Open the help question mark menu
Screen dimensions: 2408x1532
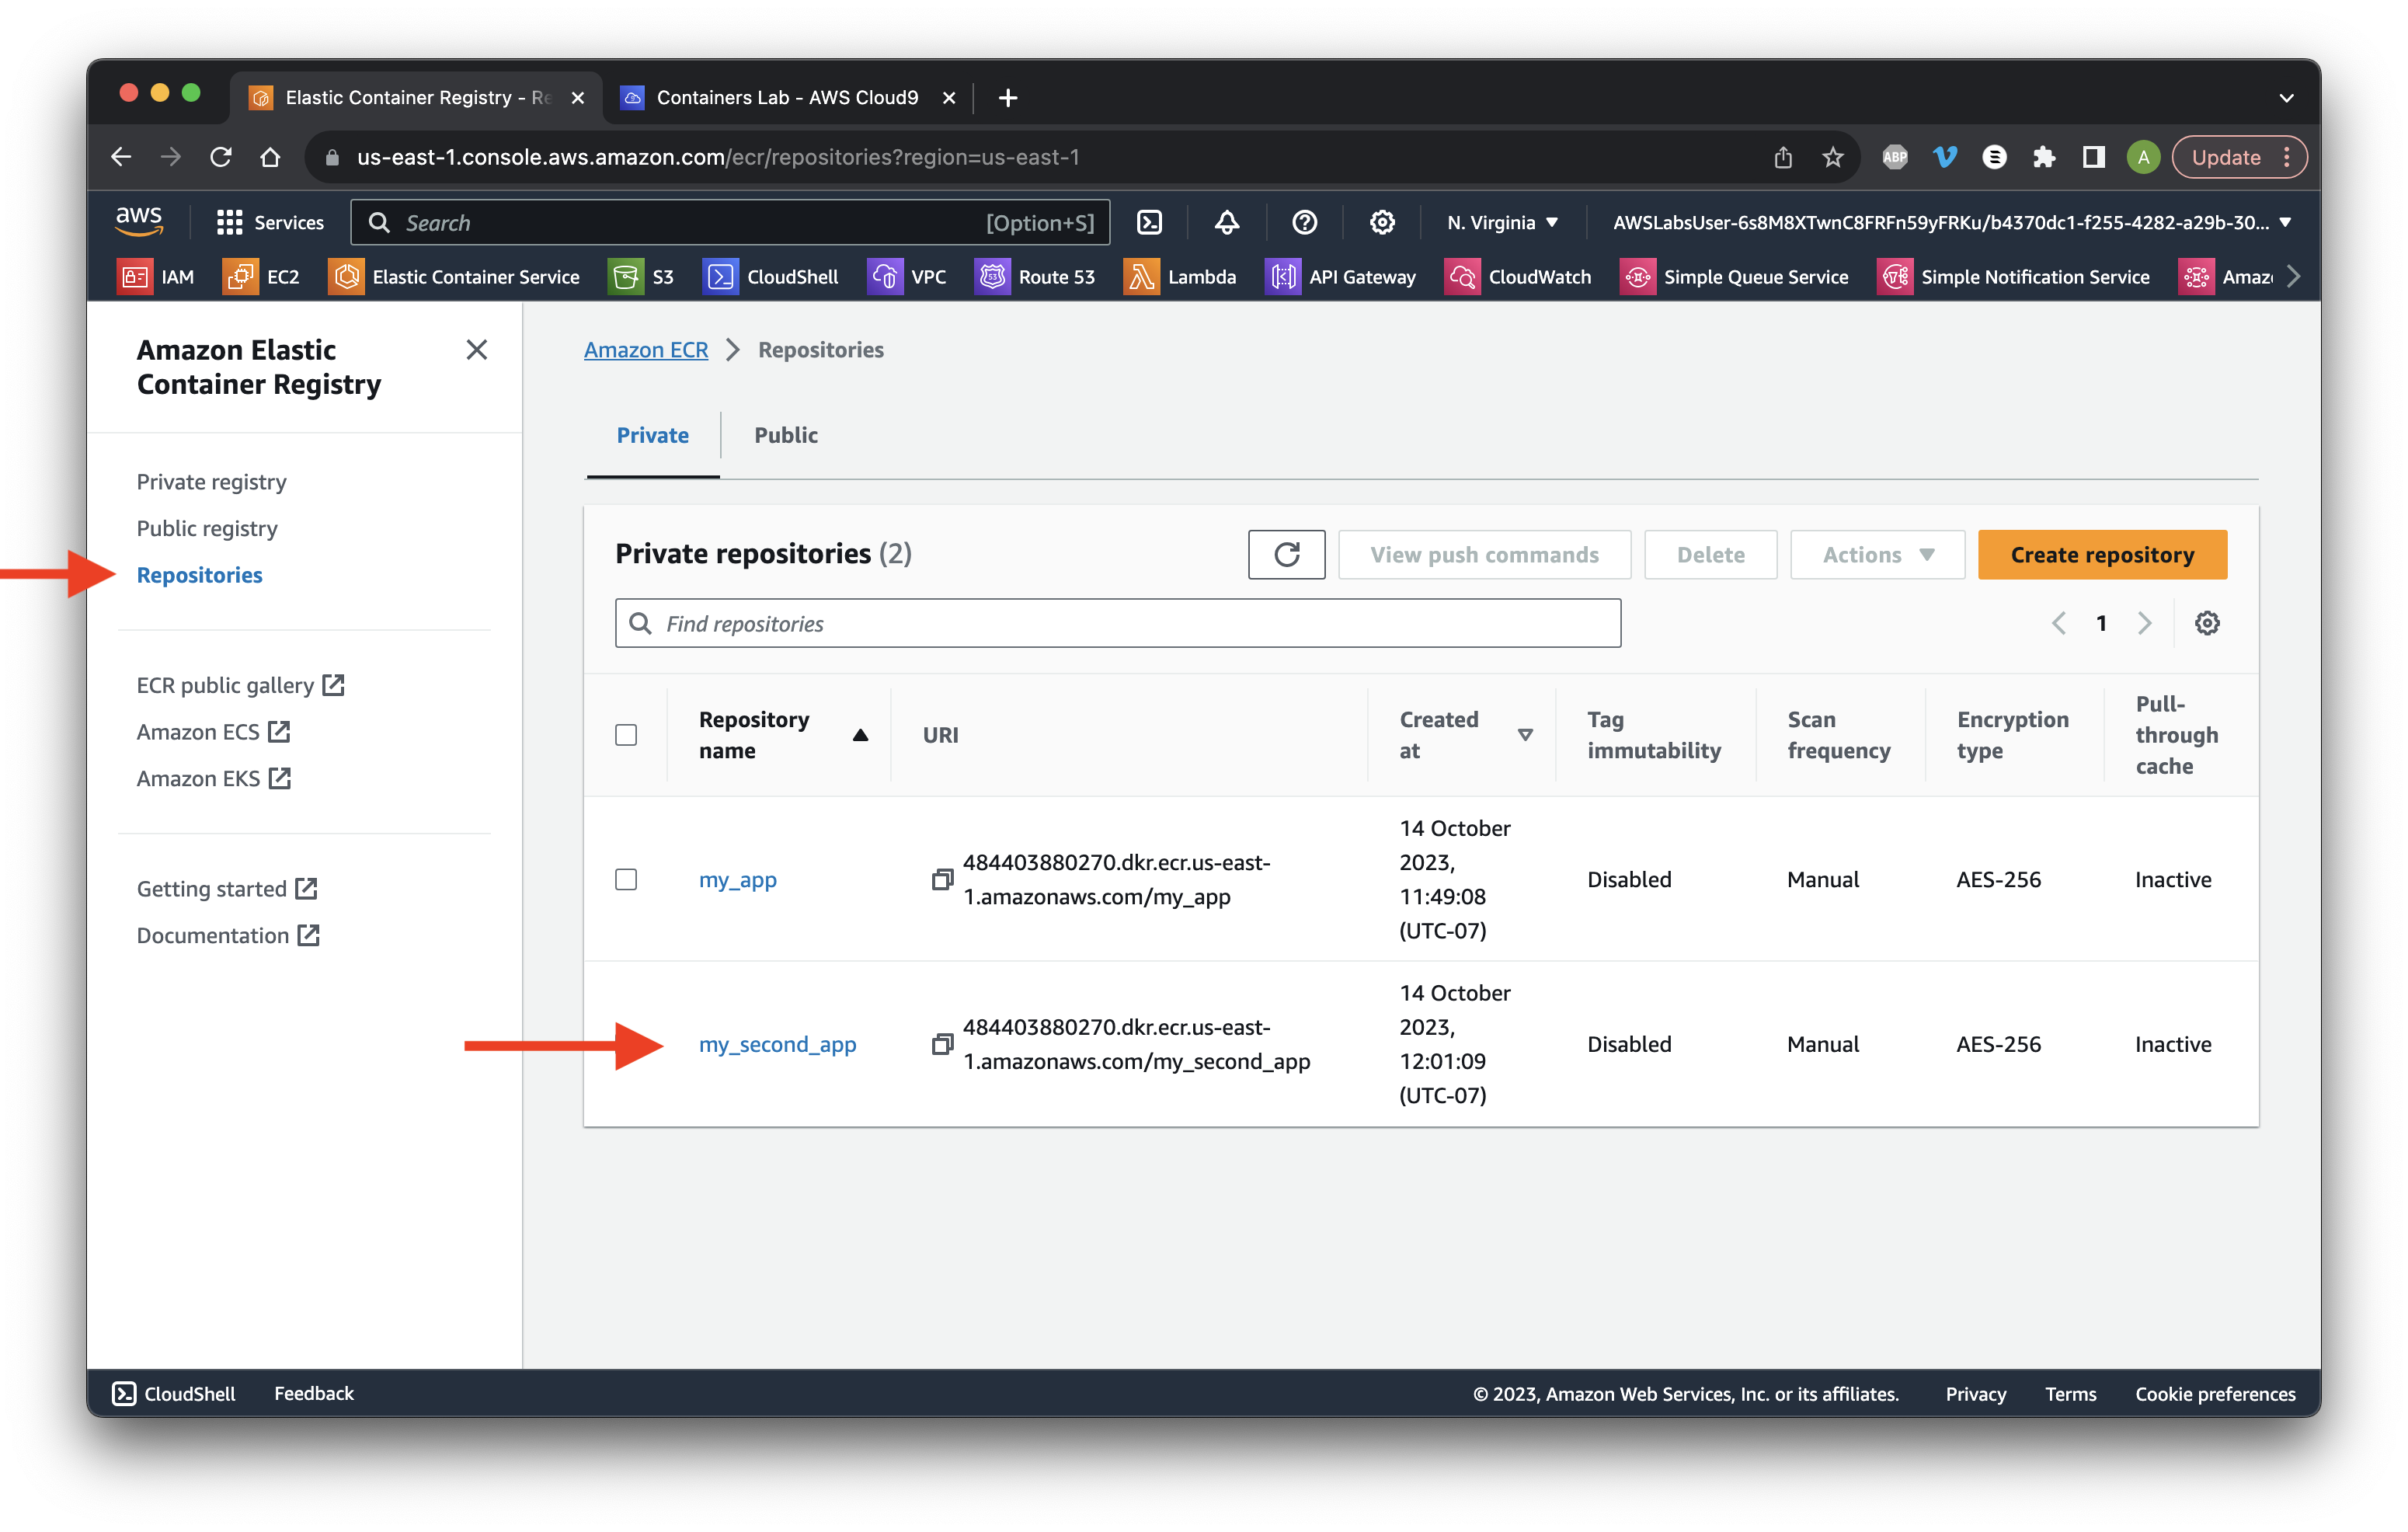(1304, 222)
